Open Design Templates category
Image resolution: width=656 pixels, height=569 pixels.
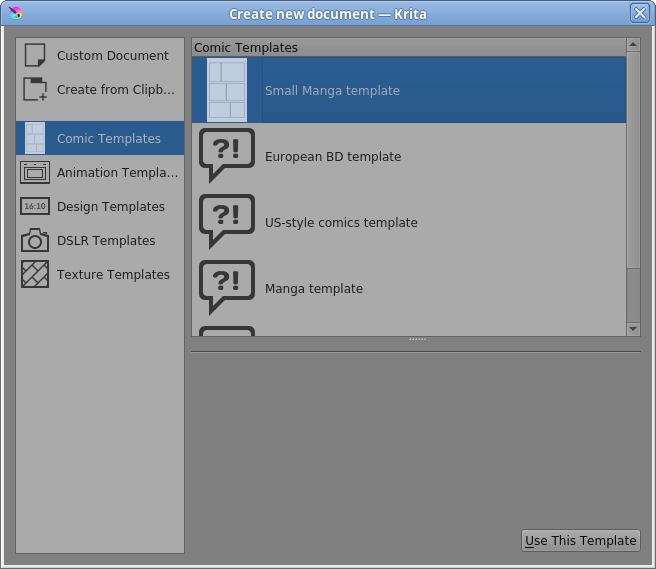(x=100, y=206)
